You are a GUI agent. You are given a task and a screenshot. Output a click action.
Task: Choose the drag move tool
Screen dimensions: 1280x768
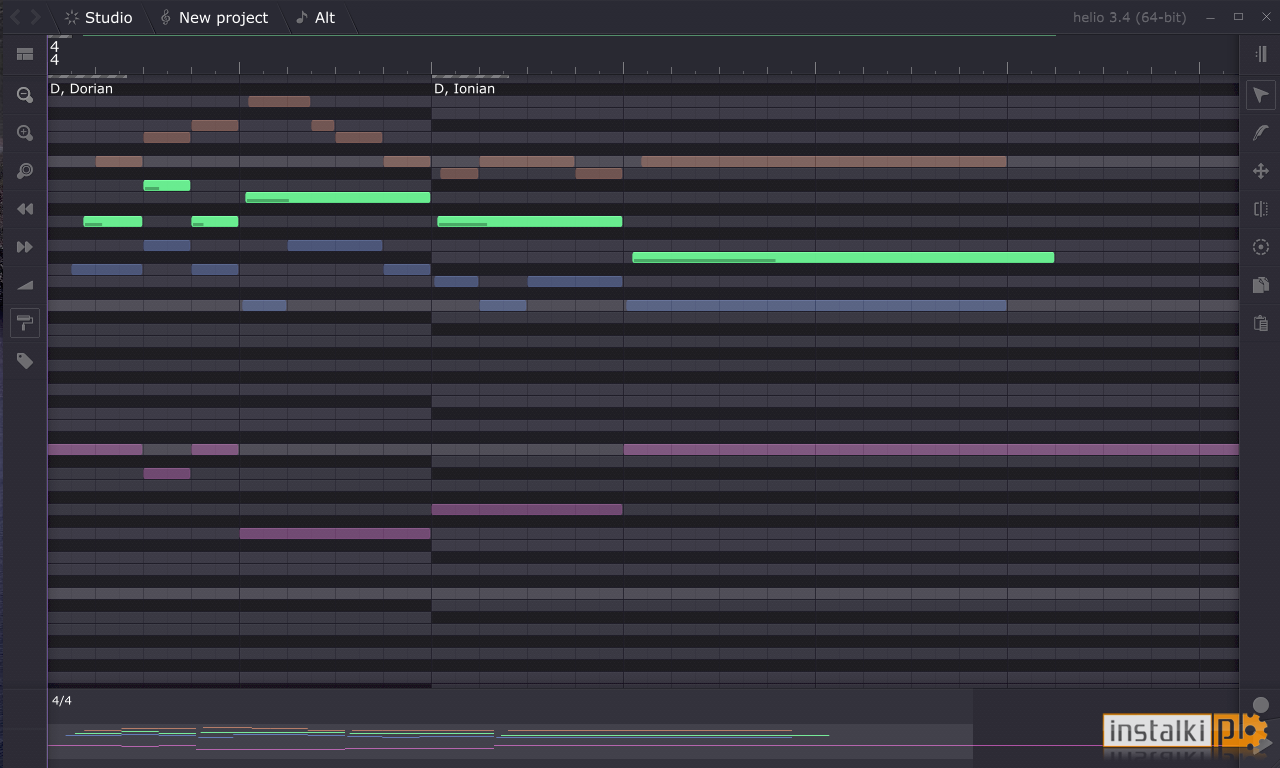pyautogui.click(x=1260, y=171)
